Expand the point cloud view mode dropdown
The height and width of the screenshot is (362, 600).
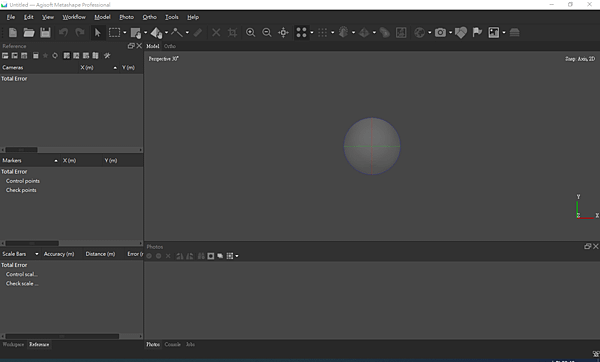click(x=312, y=33)
